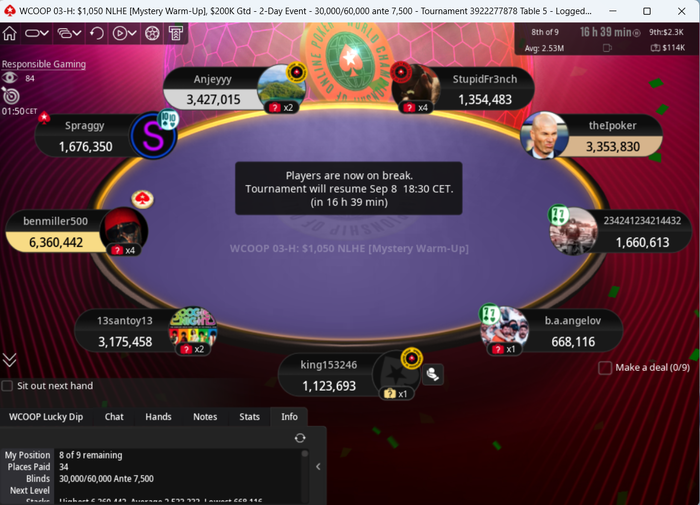Expand the double chevron options panel
Screen dimensions: 700x505
pyautogui.click(x=9, y=359)
